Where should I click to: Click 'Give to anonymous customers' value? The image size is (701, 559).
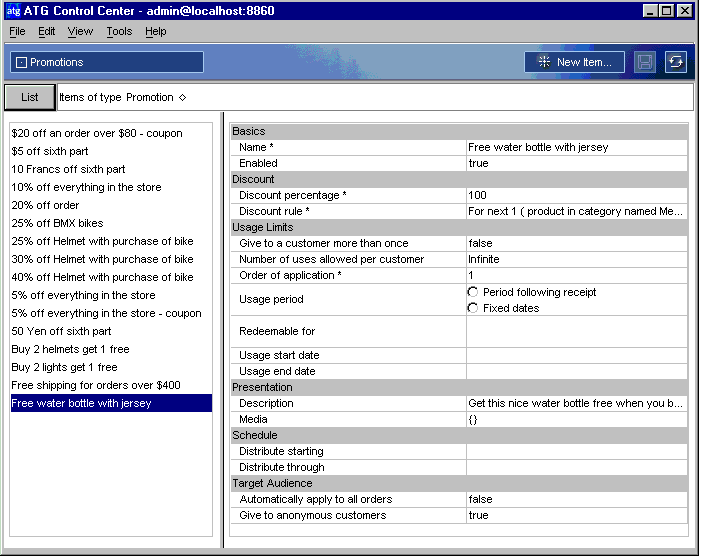577,515
